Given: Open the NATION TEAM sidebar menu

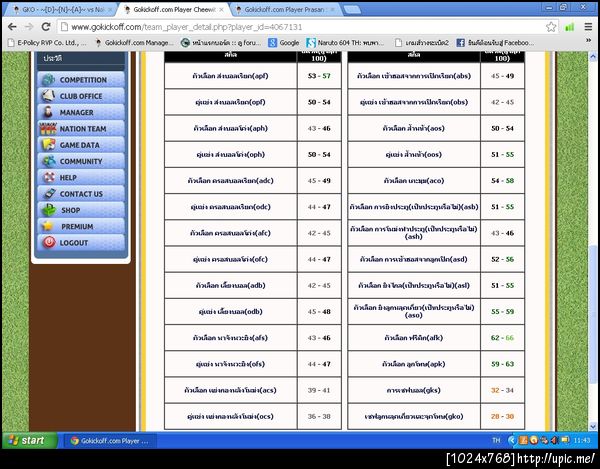Looking at the screenshot, I should (81, 129).
